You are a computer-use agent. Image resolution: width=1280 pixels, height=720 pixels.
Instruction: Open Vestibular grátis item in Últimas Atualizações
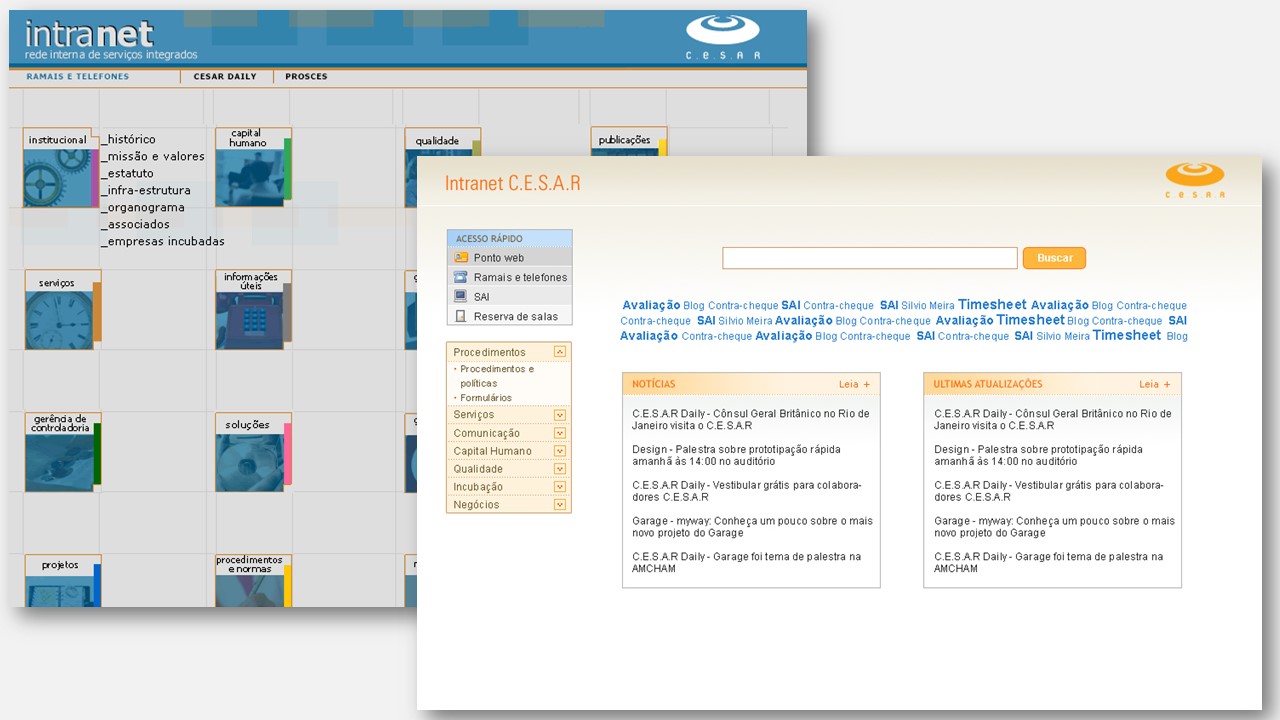1049,491
